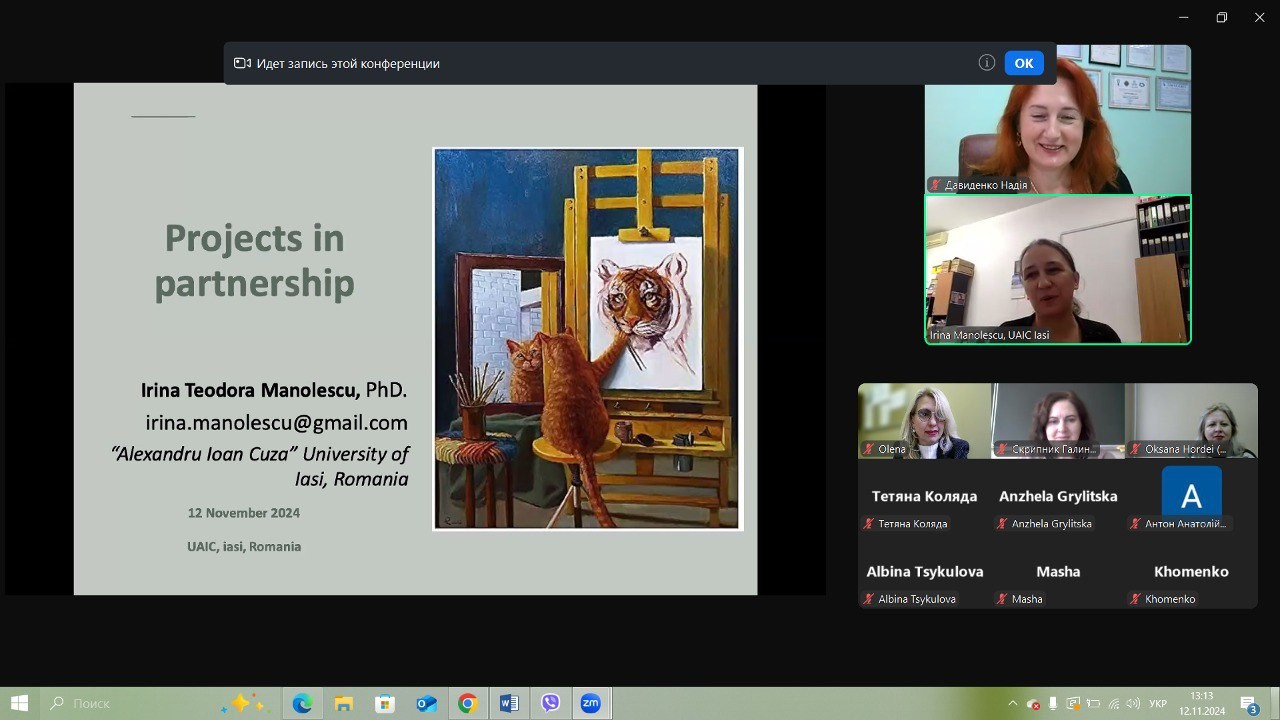Click the muted mic icon next to Olena
This screenshot has width=1280, height=720.
coord(869,449)
